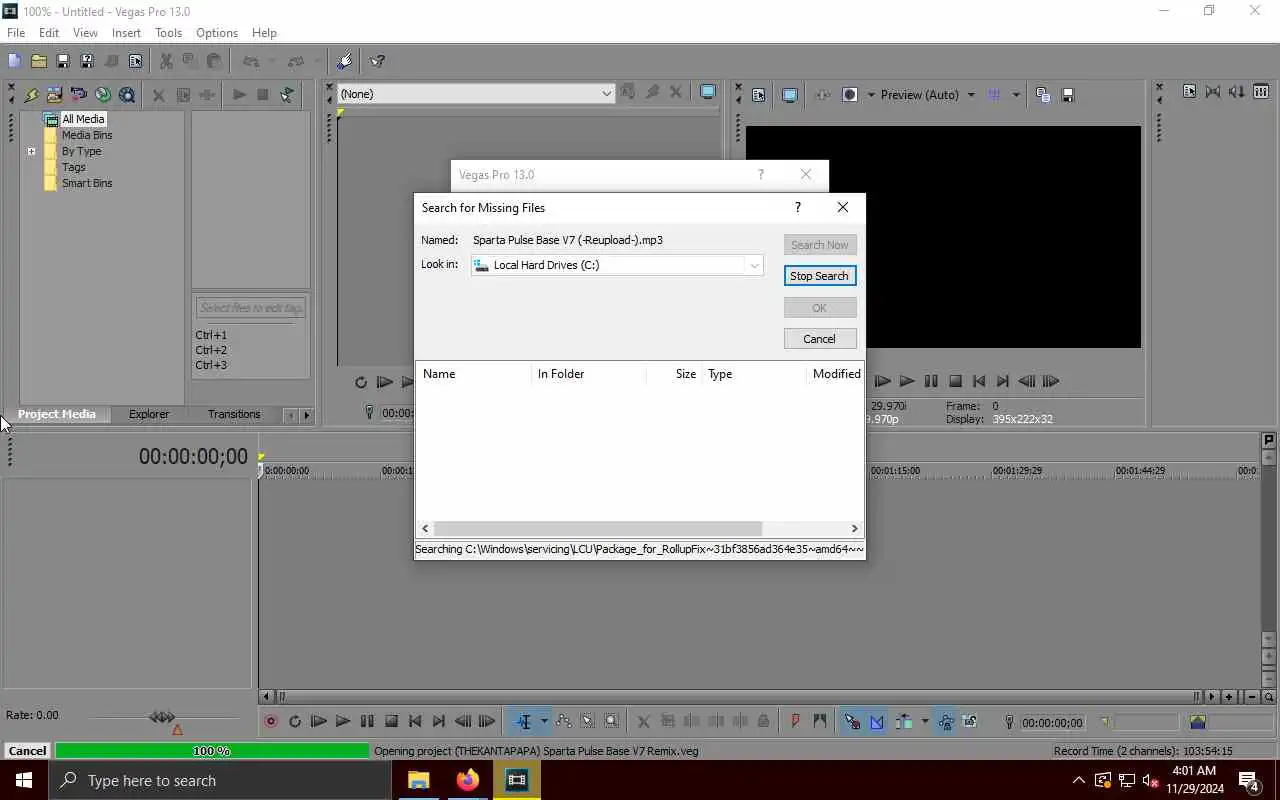This screenshot has width=1280, height=800.
Task: Open the Split Screen View dropdown arrow
Action: tap(870, 95)
